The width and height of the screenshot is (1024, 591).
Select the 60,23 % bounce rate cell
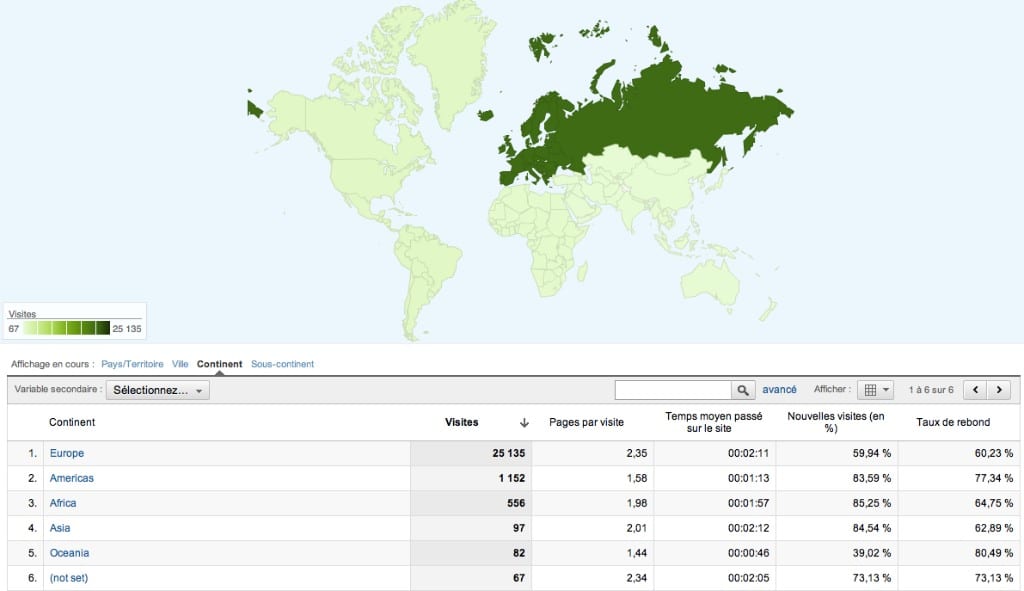tap(959, 453)
